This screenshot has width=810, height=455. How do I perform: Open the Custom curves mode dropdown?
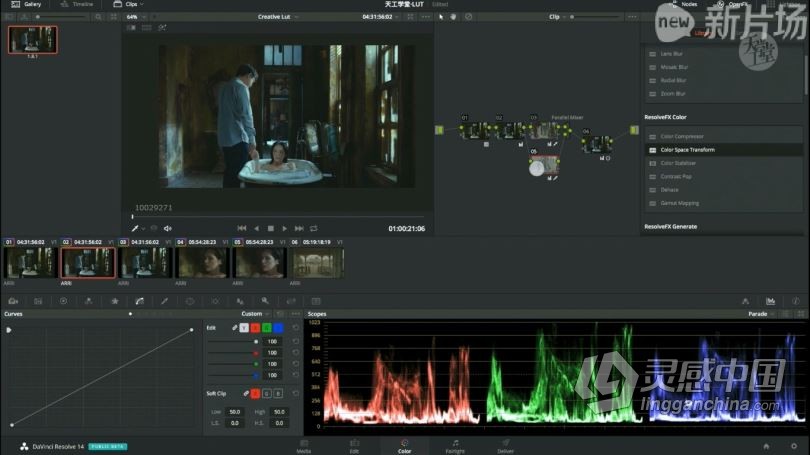point(255,314)
